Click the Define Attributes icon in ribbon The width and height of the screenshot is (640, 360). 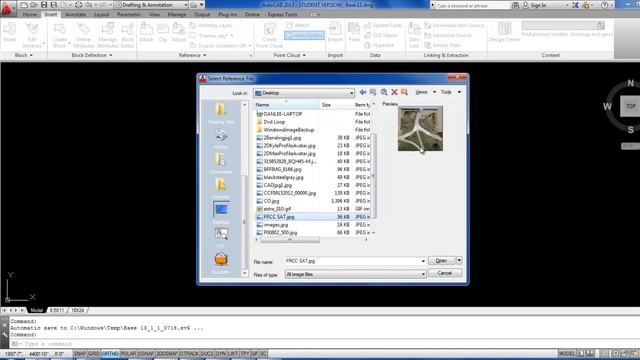(x=84, y=35)
